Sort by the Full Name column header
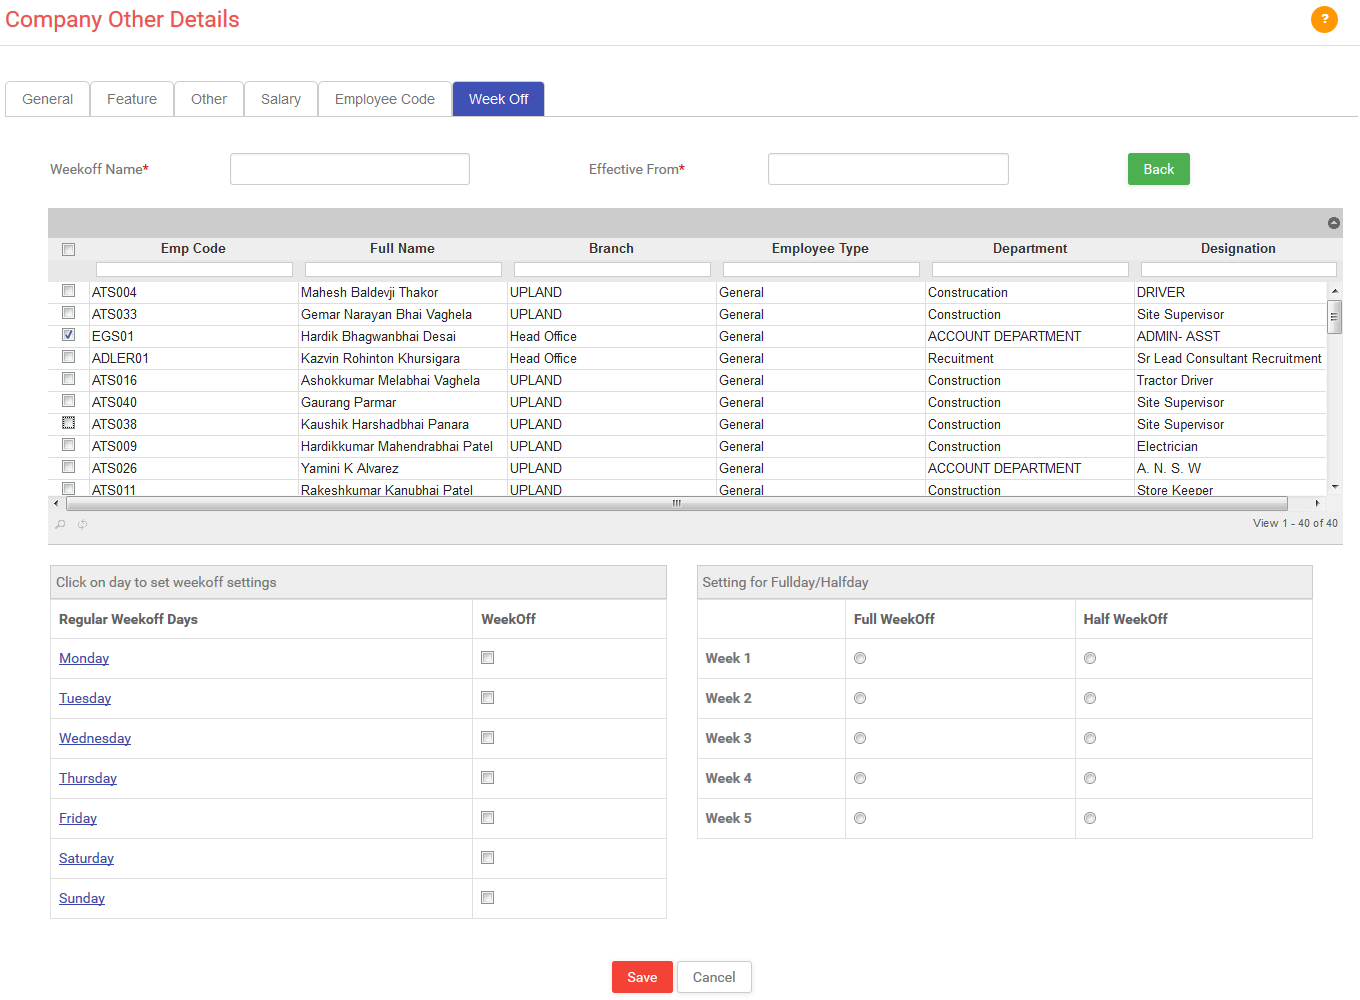Image resolution: width=1360 pixels, height=1000 pixels. click(402, 248)
